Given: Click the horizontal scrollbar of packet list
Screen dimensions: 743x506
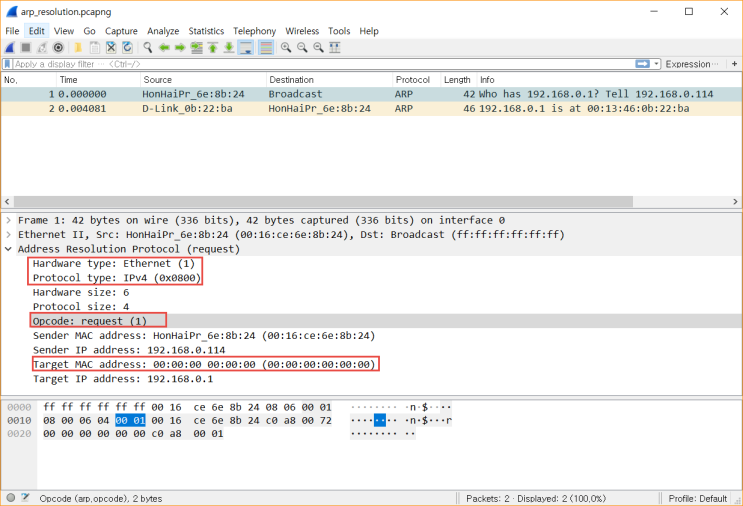Looking at the screenshot, I should (324, 202).
